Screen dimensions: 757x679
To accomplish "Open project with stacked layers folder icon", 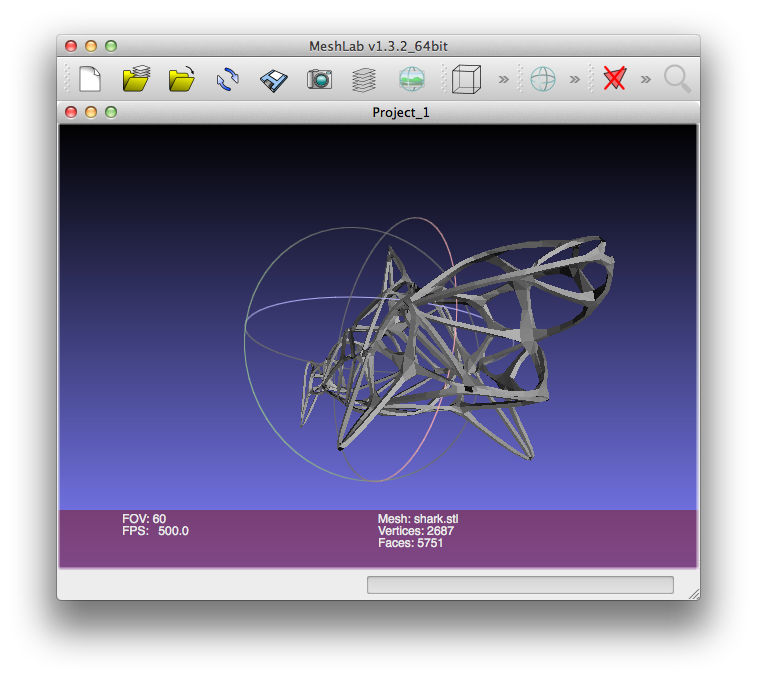I will (x=136, y=79).
